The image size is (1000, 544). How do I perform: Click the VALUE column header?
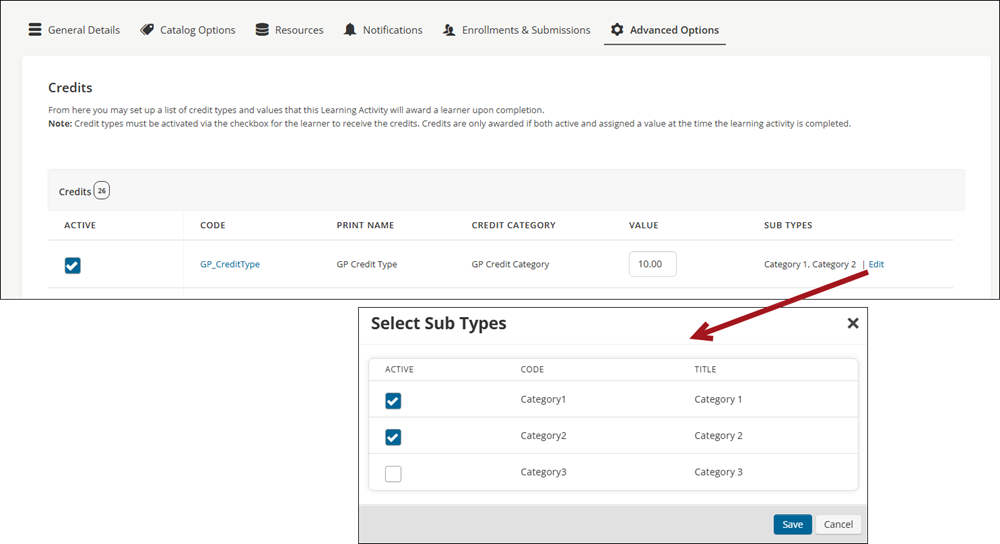(x=643, y=225)
